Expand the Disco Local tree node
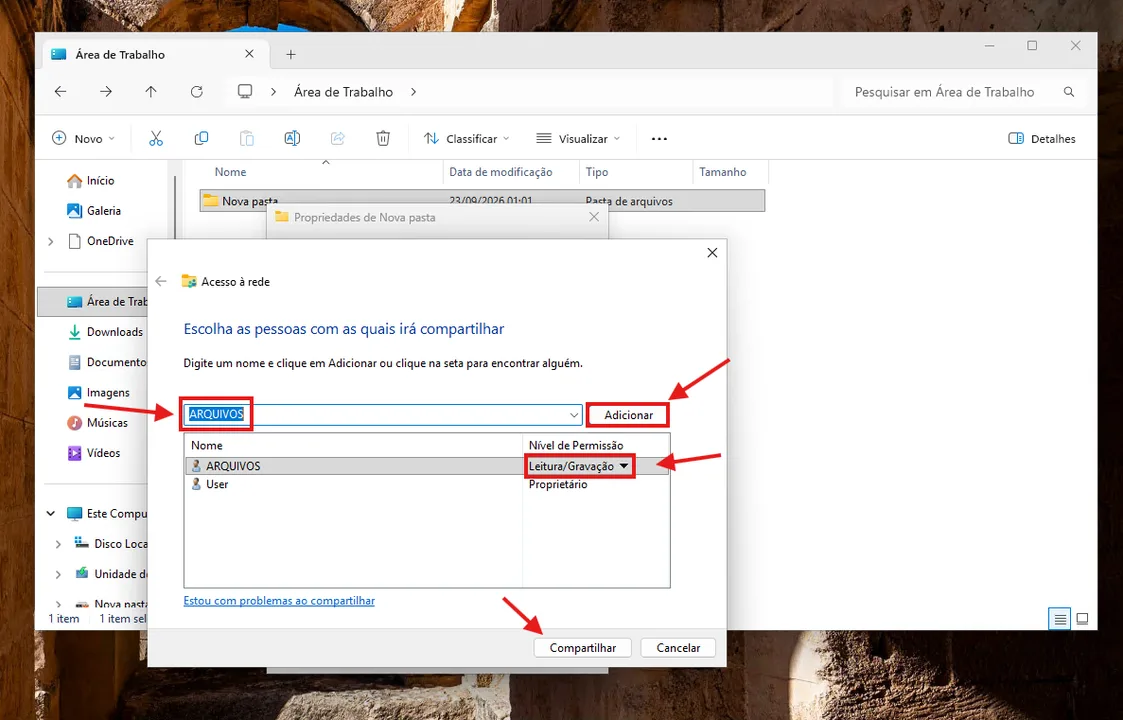This screenshot has height=720, width=1123. pos(59,544)
